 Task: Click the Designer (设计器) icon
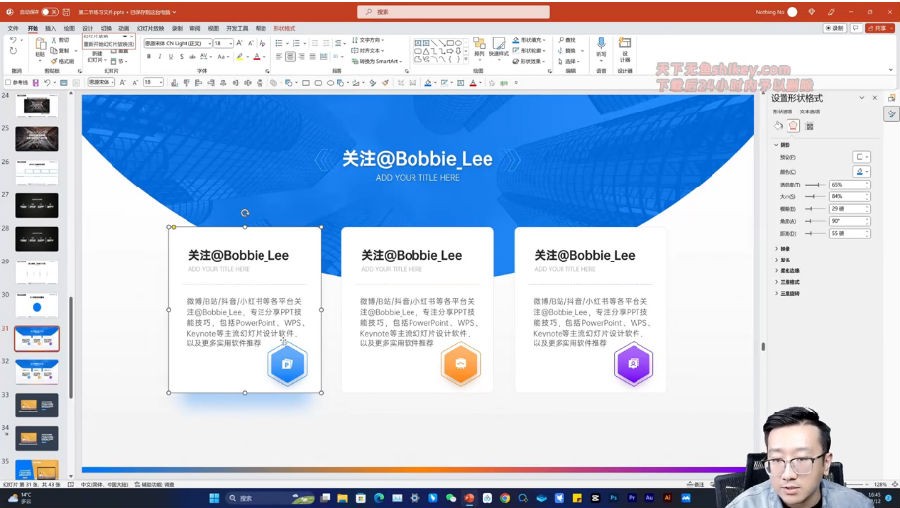[x=624, y=43]
